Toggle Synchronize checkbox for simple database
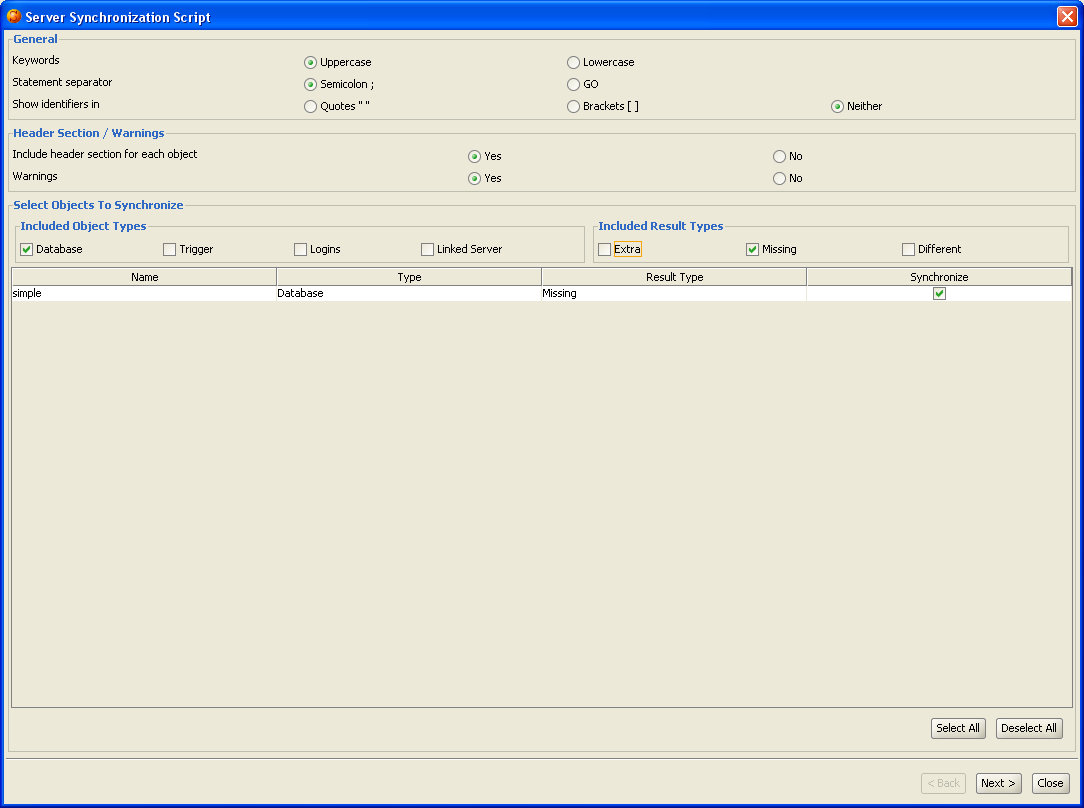The height and width of the screenshot is (808, 1084). 939,294
